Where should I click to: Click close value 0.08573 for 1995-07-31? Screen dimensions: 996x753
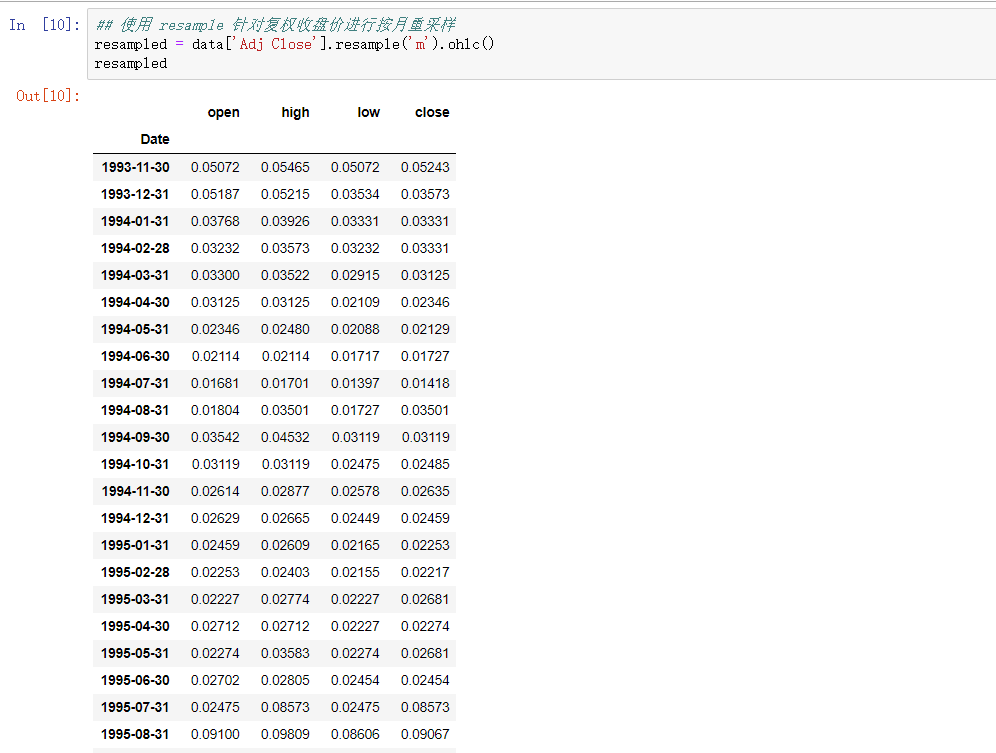tap(425, 707)
